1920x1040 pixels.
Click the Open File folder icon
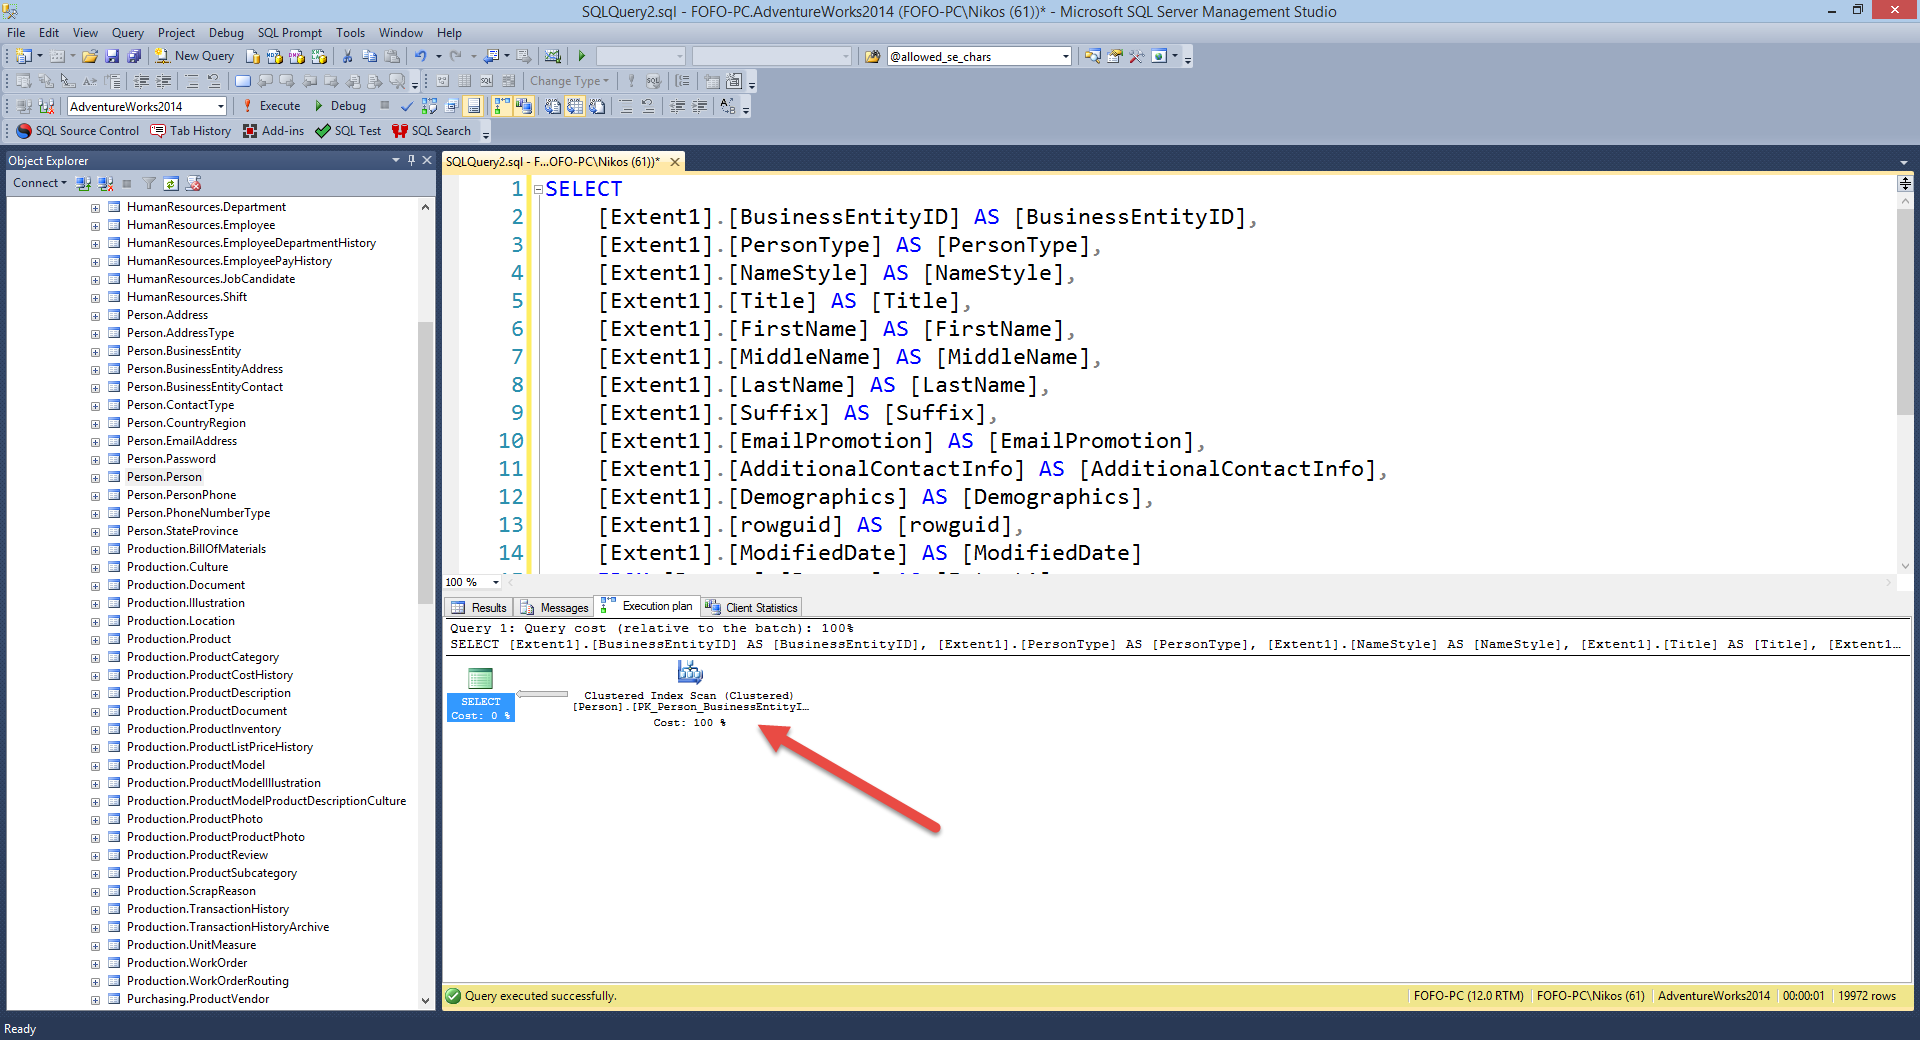[90, 56]
